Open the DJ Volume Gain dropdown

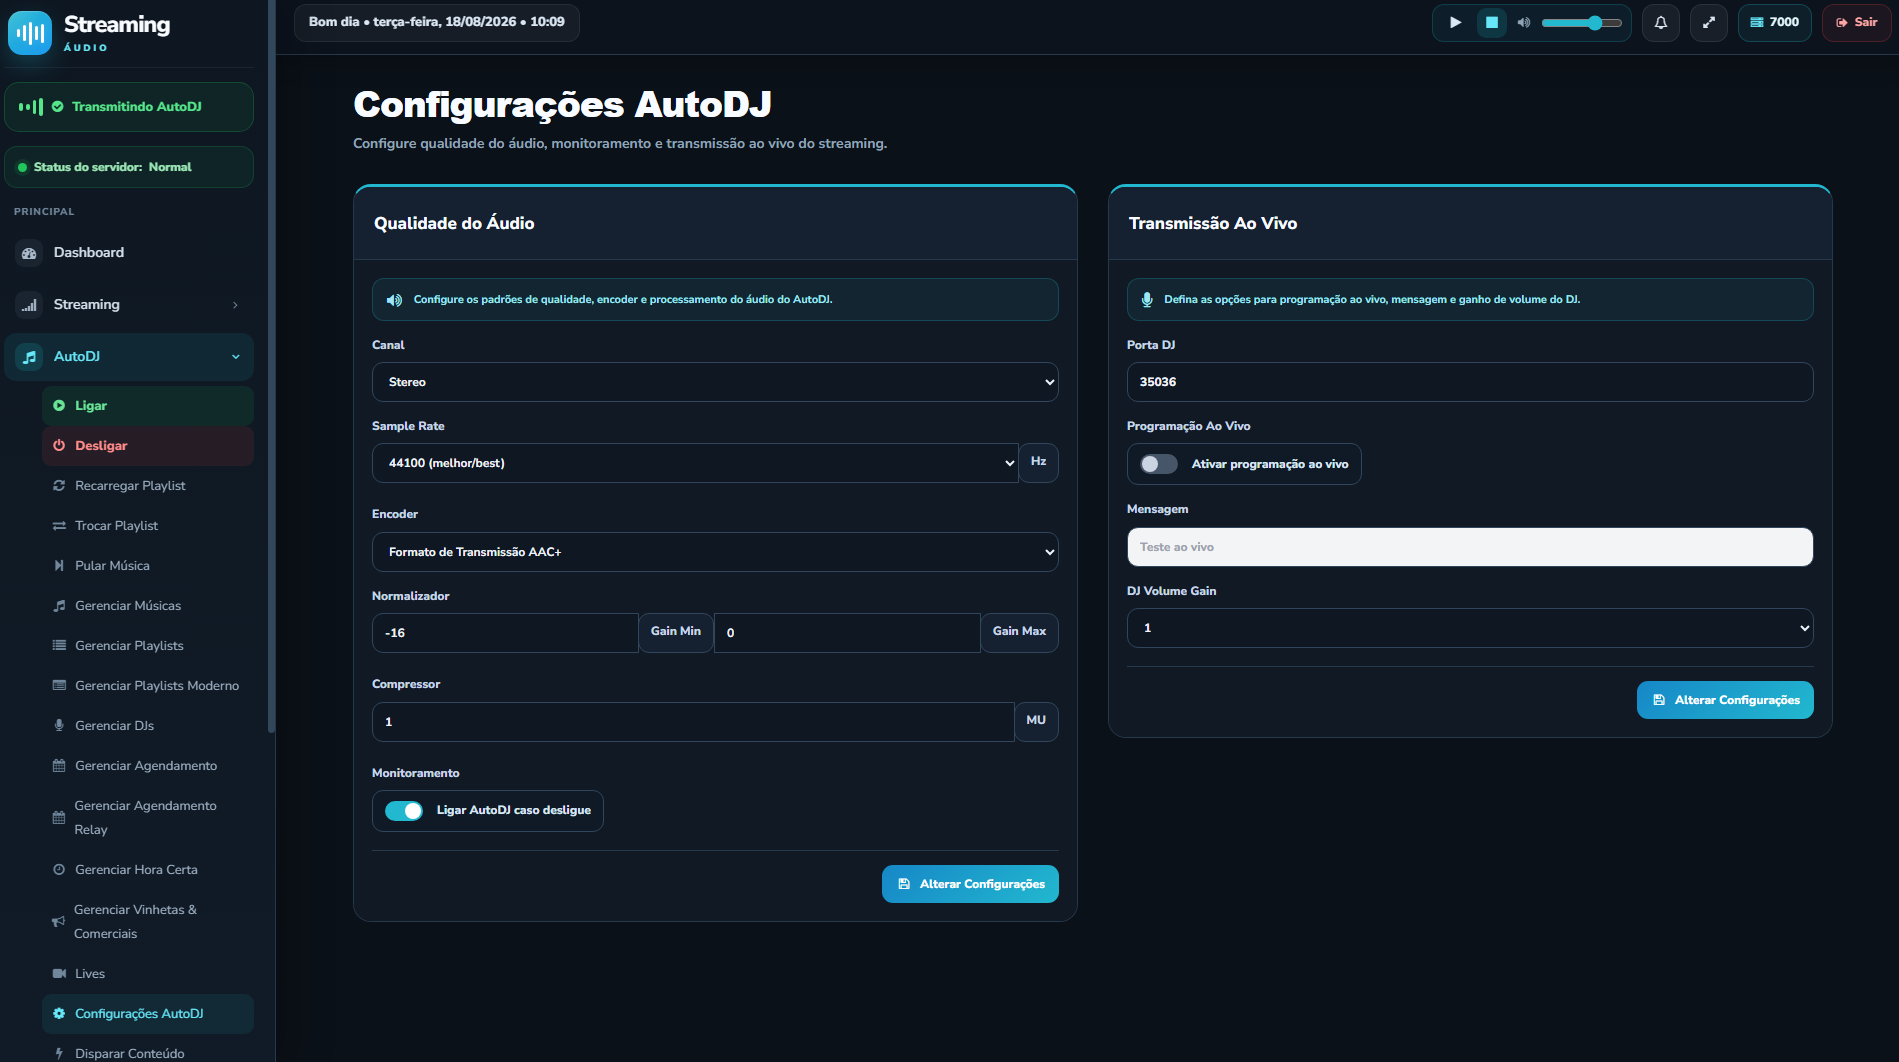pos(1470,628)
